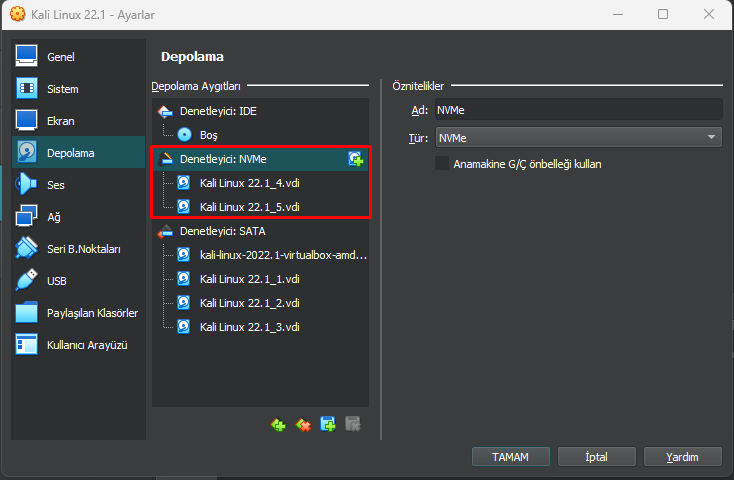734x480 pixels.
Task: Click disk icon of Kali Linux 22.1_1.vdi
Action: tap(184, 279)
